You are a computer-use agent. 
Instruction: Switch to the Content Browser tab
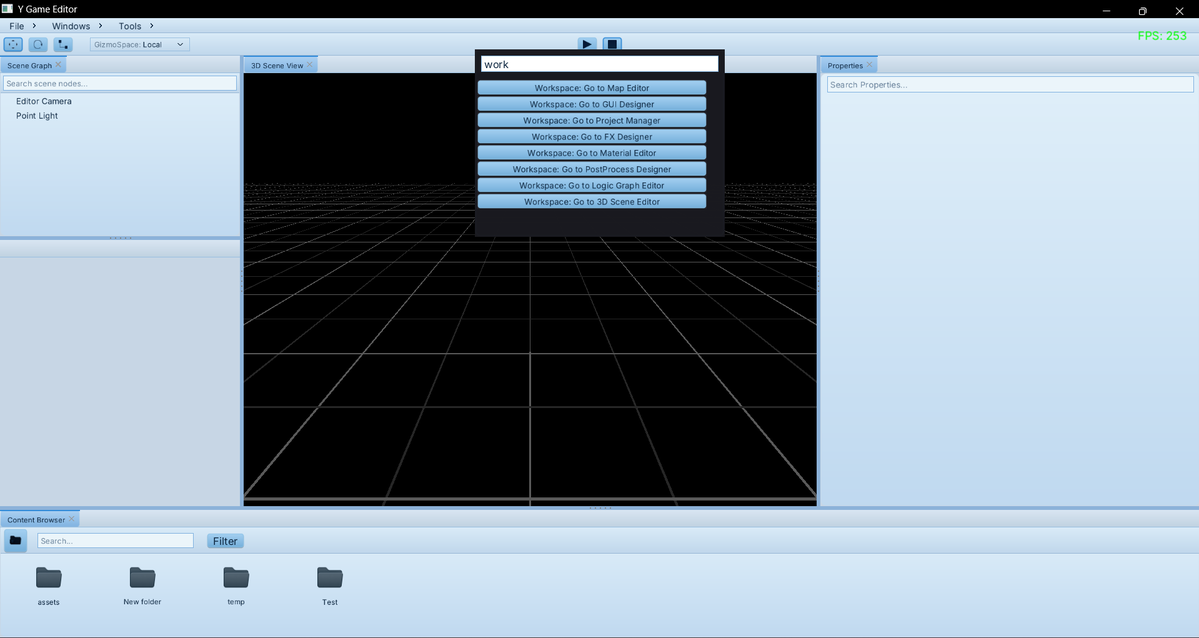click(x=36, y=519)
